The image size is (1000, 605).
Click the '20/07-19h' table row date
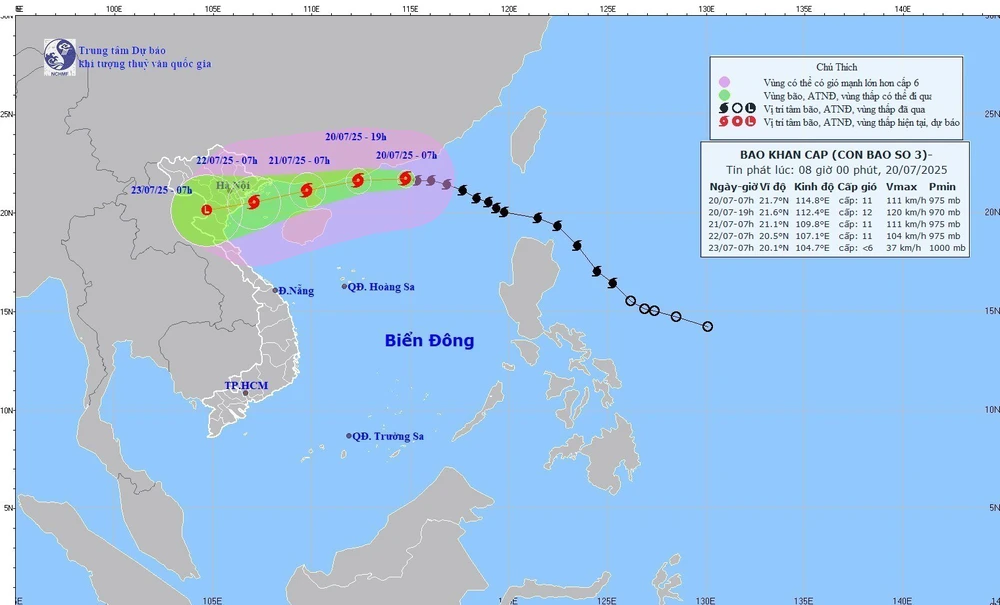732,212
